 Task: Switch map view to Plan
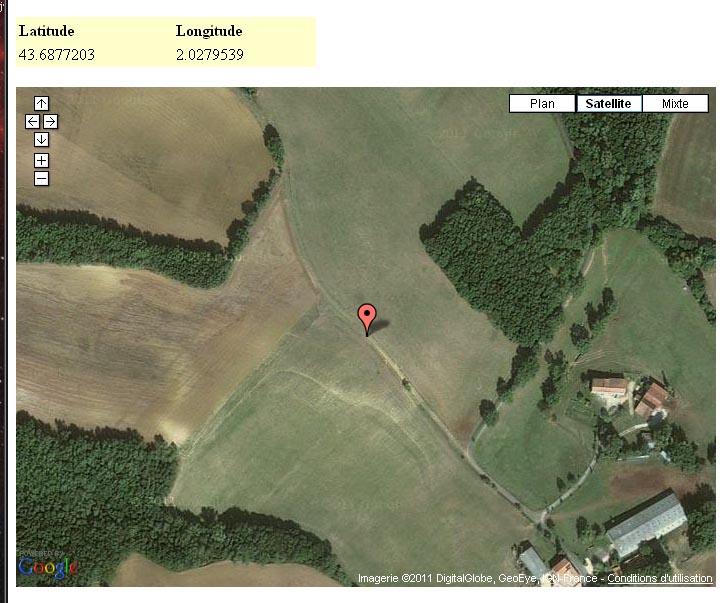click(542, 103)
